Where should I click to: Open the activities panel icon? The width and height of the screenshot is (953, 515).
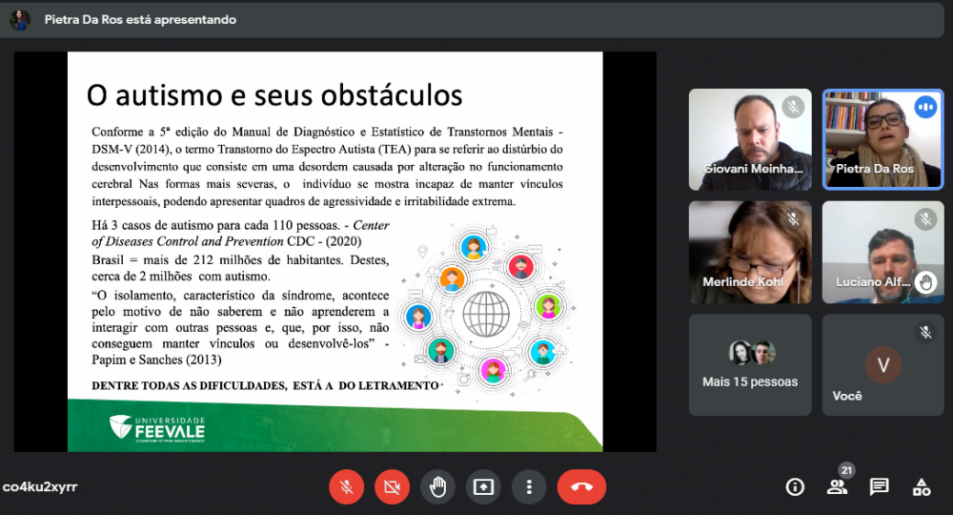click(921, 487)
